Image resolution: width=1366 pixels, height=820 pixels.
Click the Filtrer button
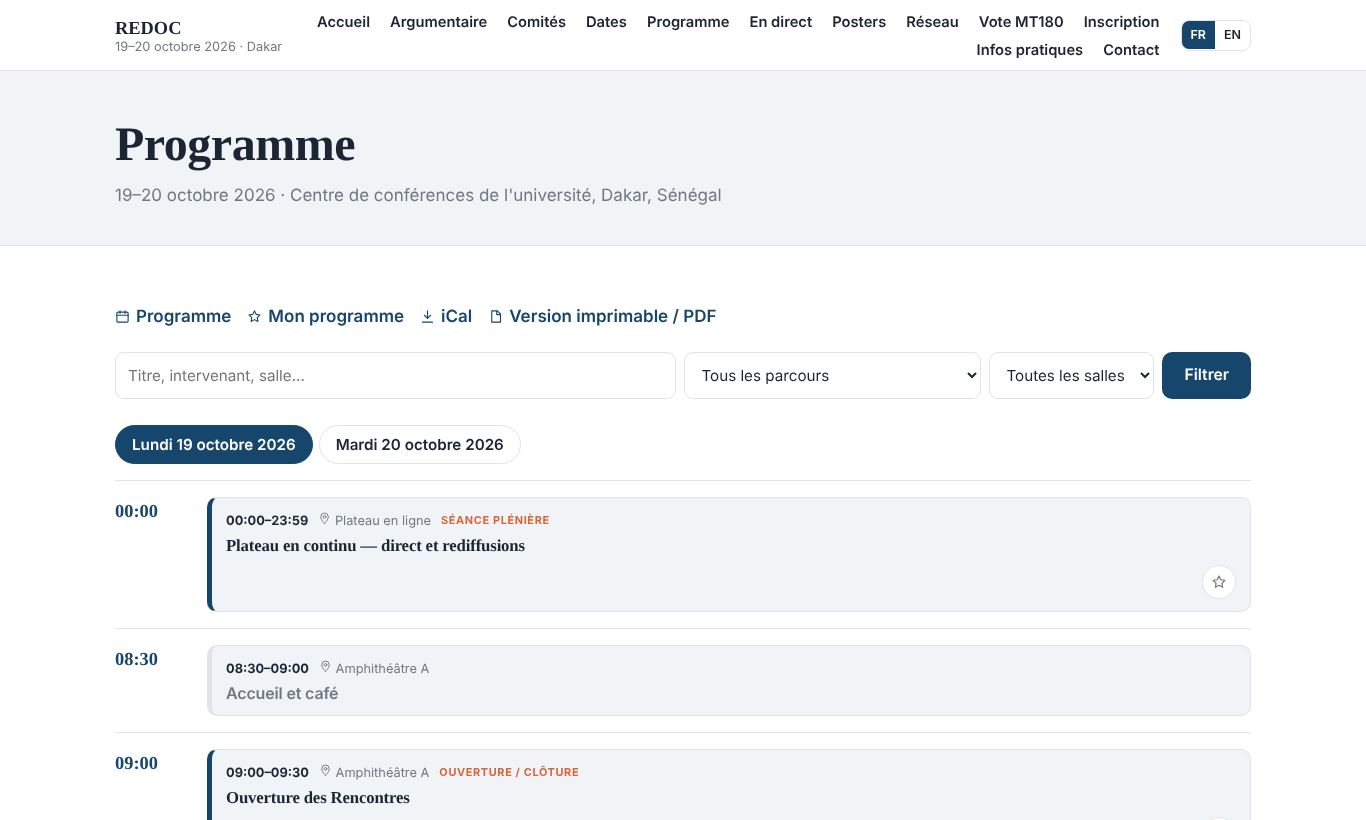coord(1206,375)
